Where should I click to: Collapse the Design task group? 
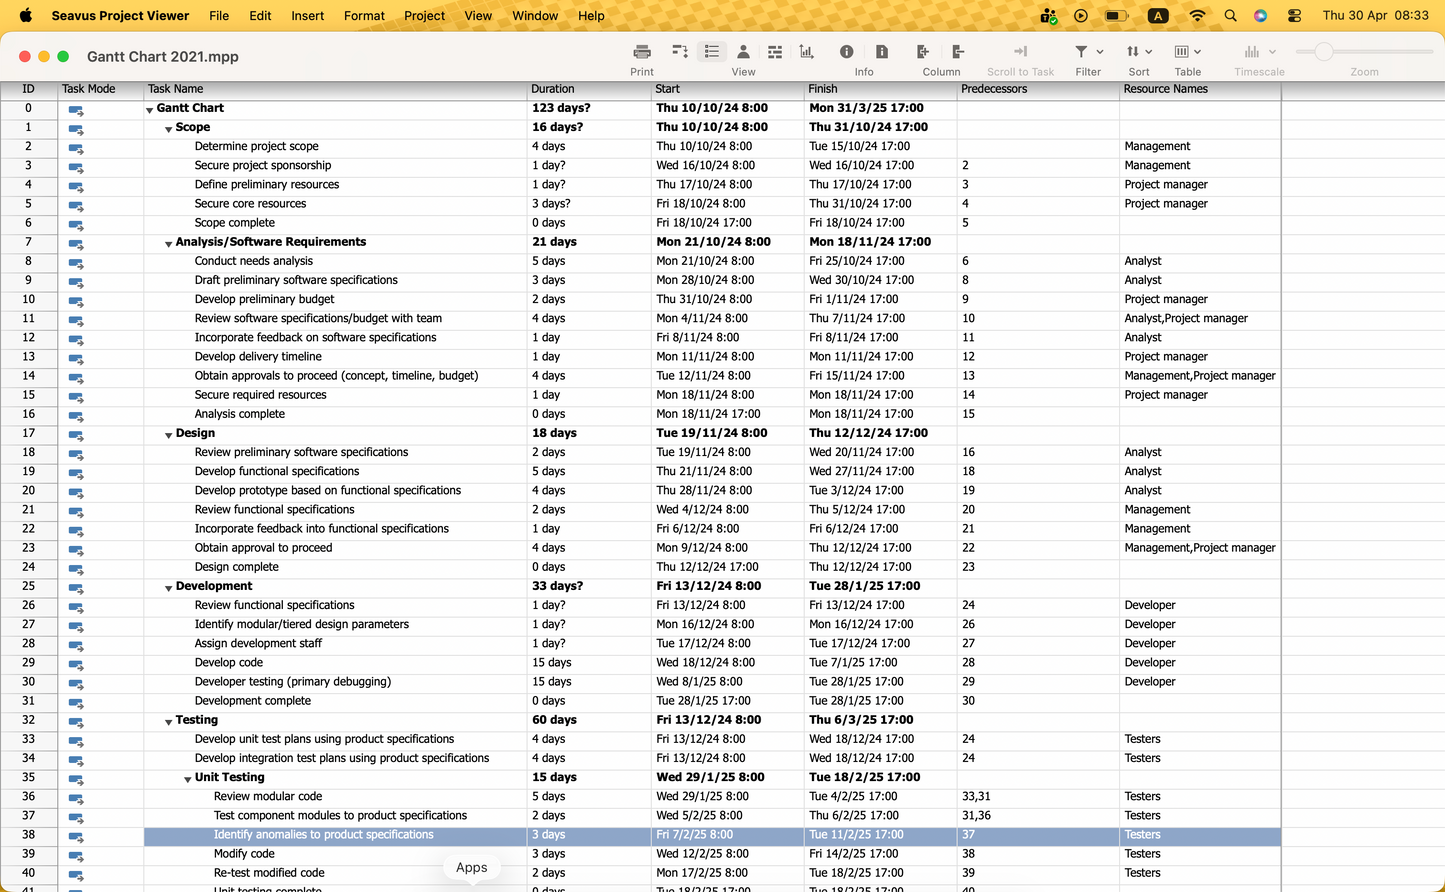pos(168,435)
